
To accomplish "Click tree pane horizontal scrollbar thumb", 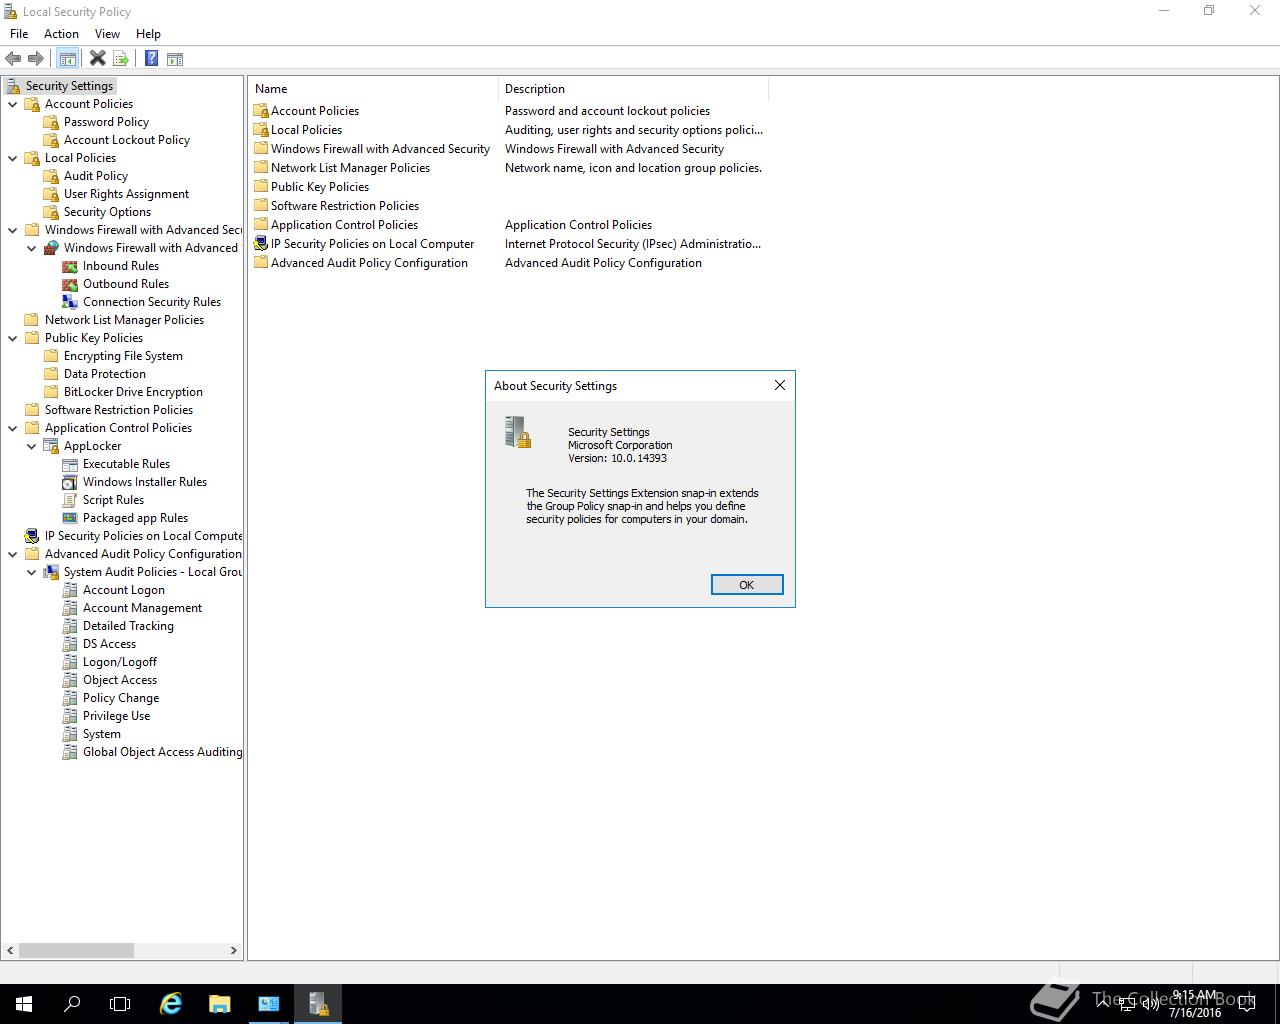I will click(x=76, y=951).
